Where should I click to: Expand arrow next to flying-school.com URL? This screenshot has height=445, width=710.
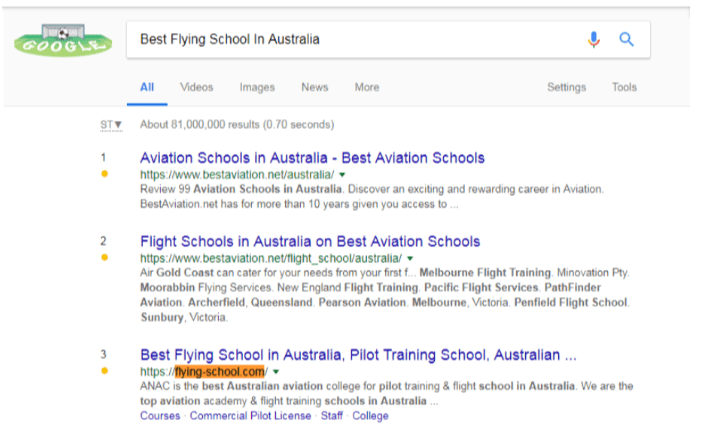[x=276, y=372]
